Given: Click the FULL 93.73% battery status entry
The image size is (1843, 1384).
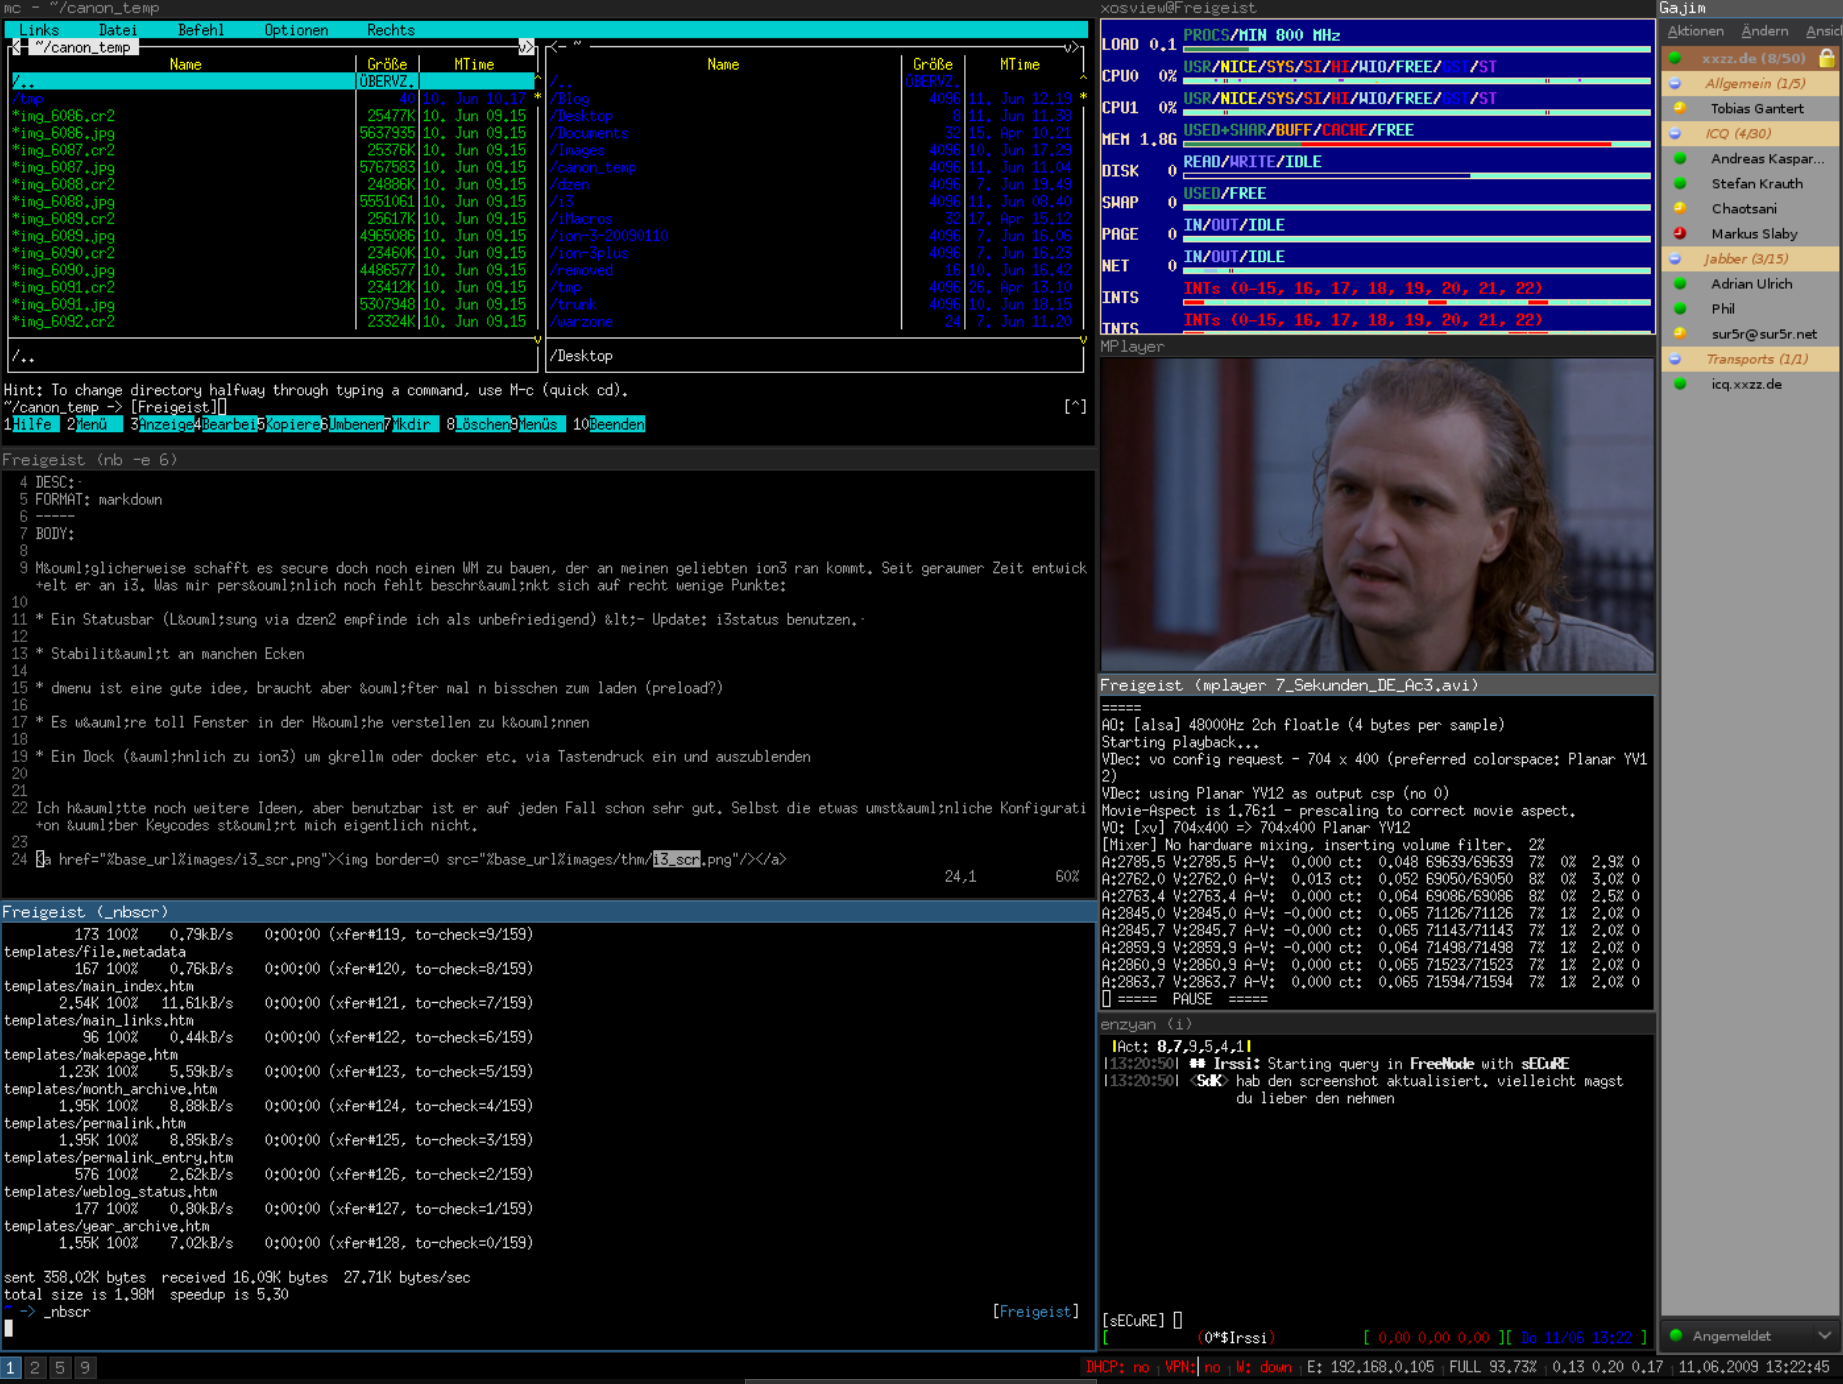Looking at the screenshot, I should click(1492, 1367).
